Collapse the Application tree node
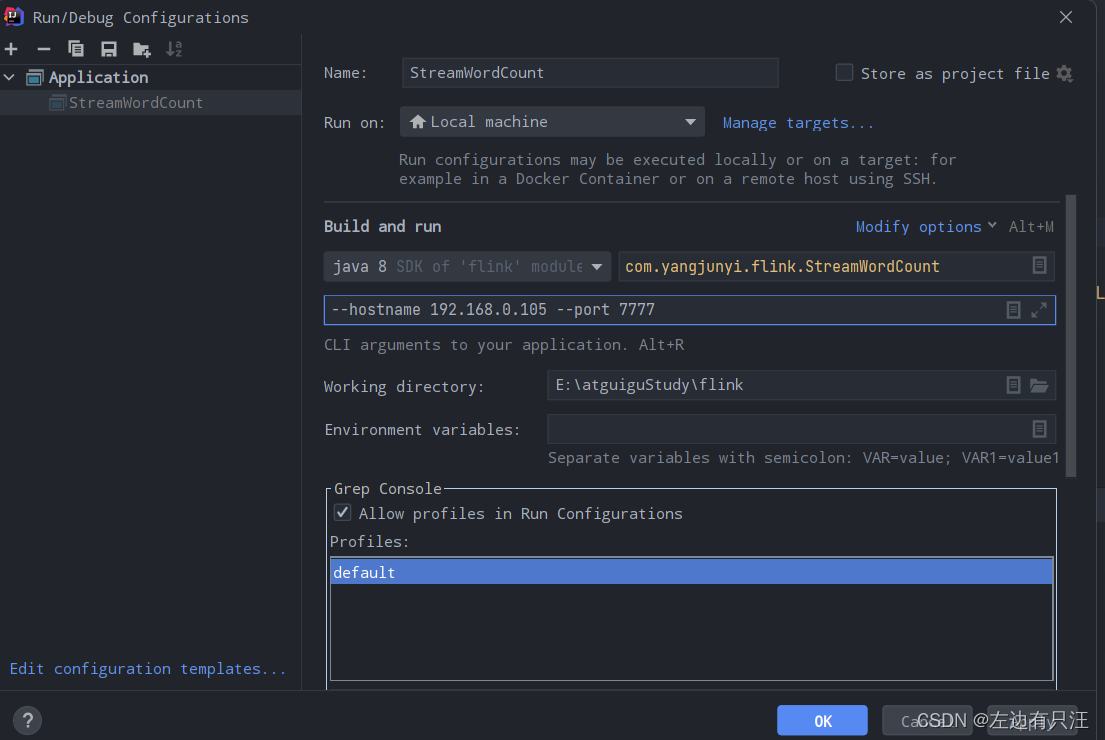The width and height of the screenshot is (1105, 740). 10,77
